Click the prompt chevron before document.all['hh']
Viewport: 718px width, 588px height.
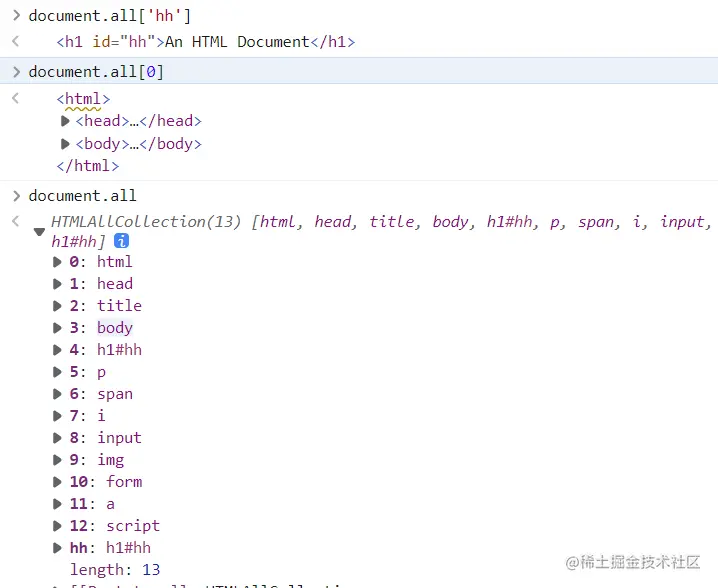tap(16, 16)
